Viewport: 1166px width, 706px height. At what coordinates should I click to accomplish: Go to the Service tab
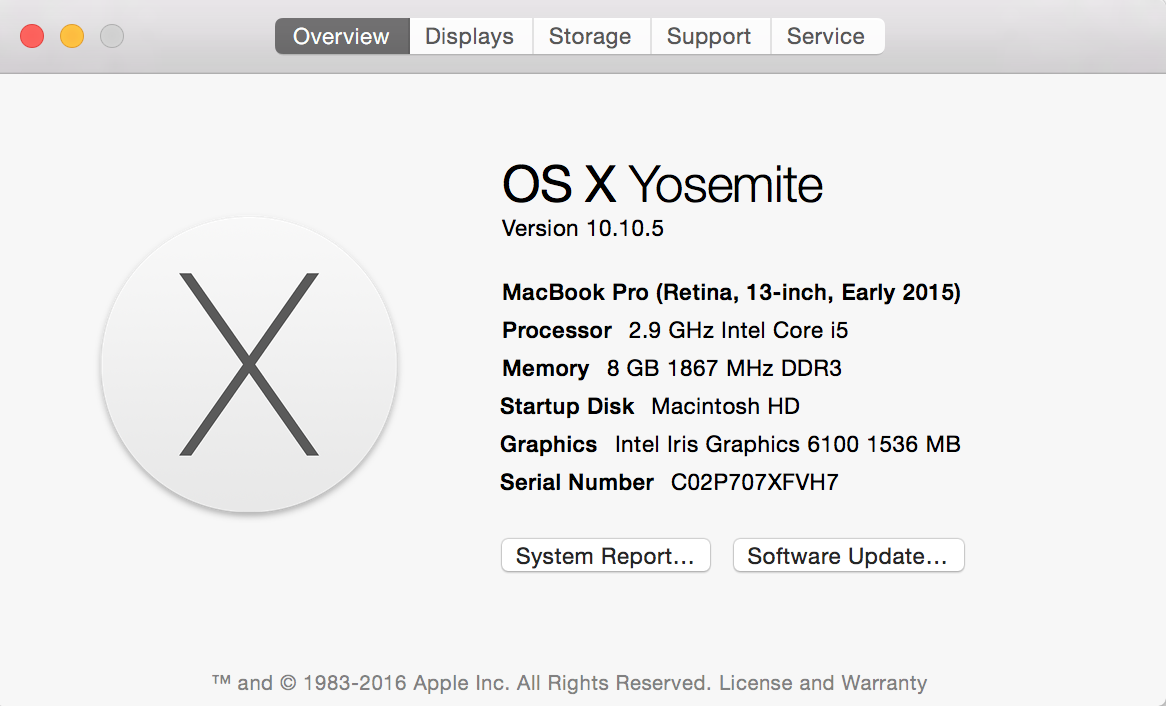pos(825,37)
